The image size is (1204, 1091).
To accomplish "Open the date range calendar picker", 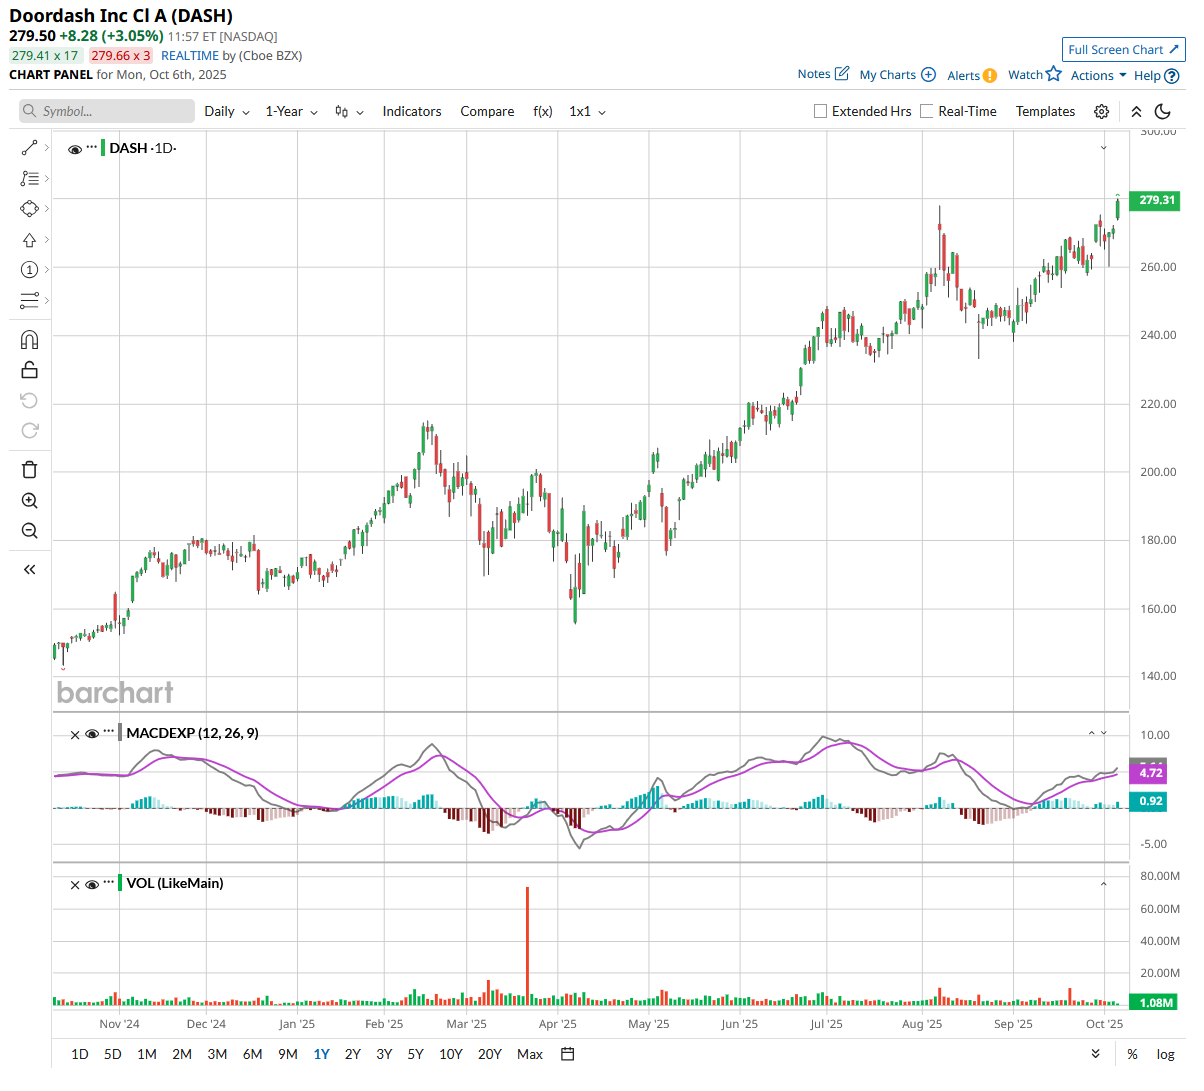I will click(x=567, y=1054).
